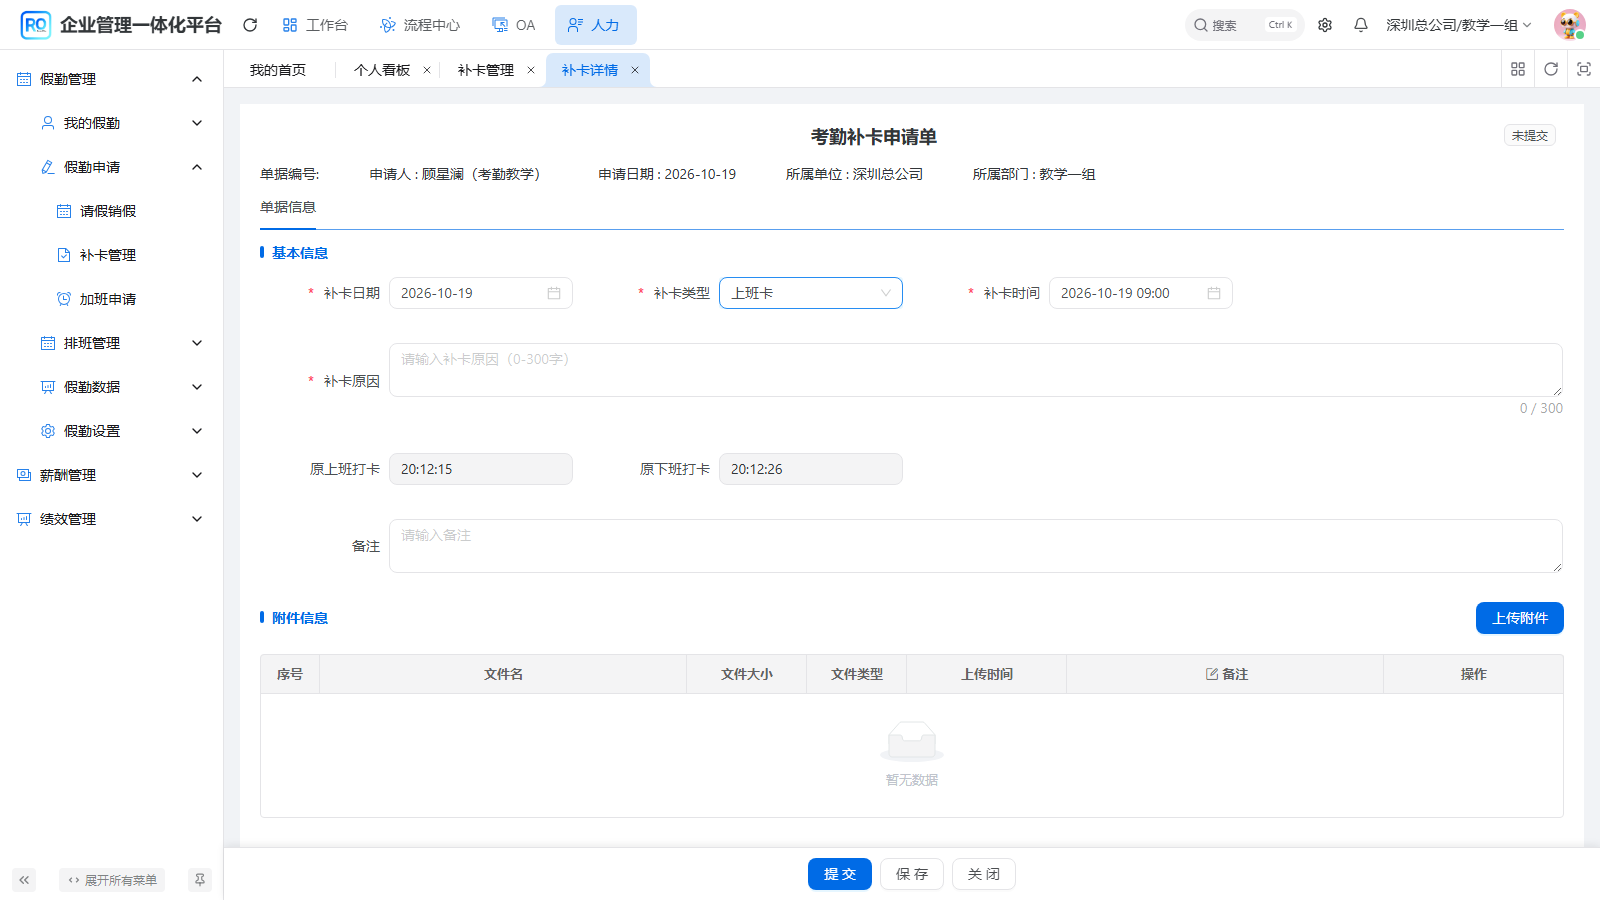Expand the 假勤设置 submenu
This screenshot has width=1600, height=900.
click(x=111, y=431)
